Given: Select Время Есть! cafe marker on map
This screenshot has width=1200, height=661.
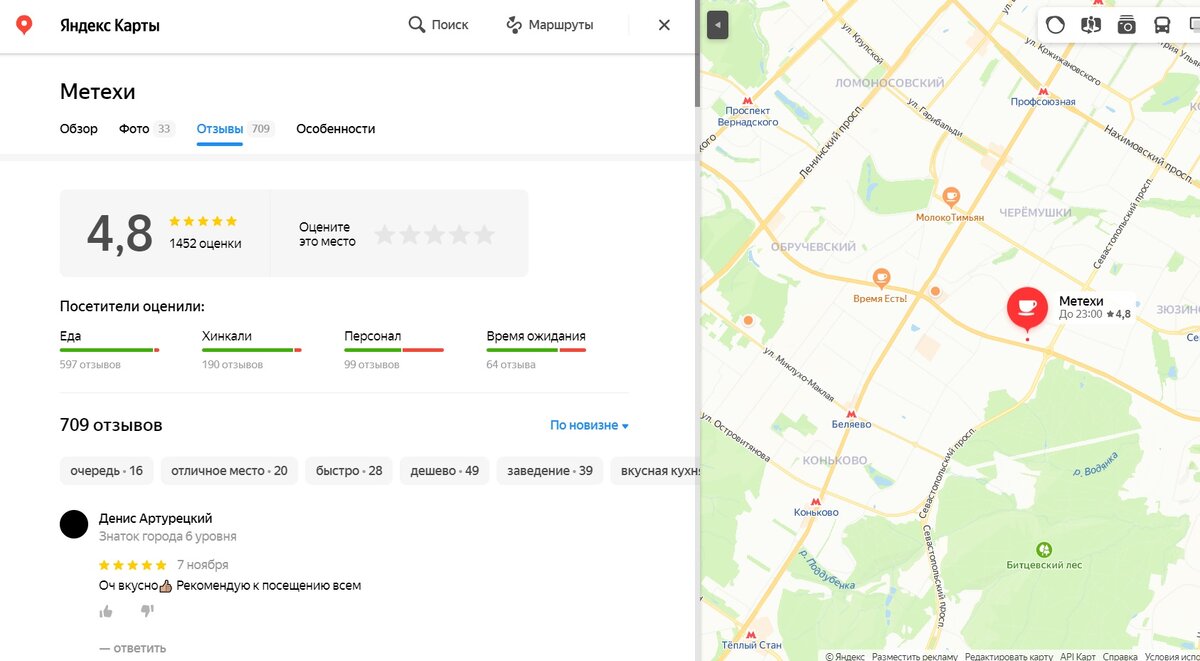Looking at the screenshot, I should click(x=881, y=277).
